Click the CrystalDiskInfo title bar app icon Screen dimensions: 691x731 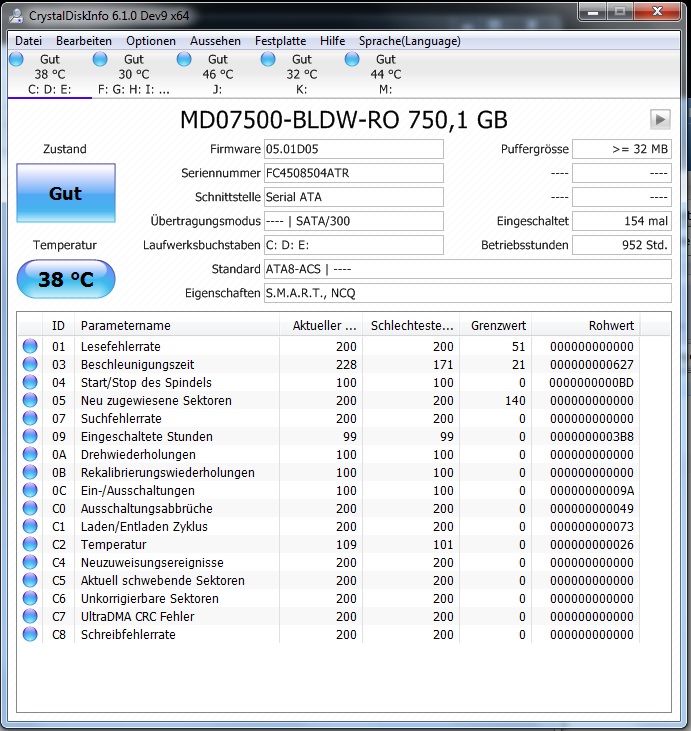(x=17, y=13)
